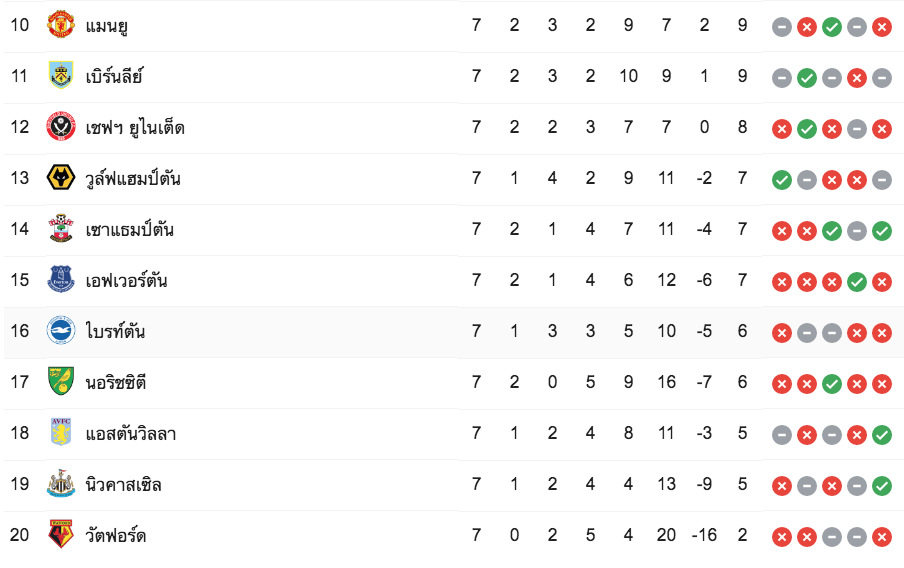The image size is (904, 568).
Task: Click the Watford club crest
Action: [61, 535]
